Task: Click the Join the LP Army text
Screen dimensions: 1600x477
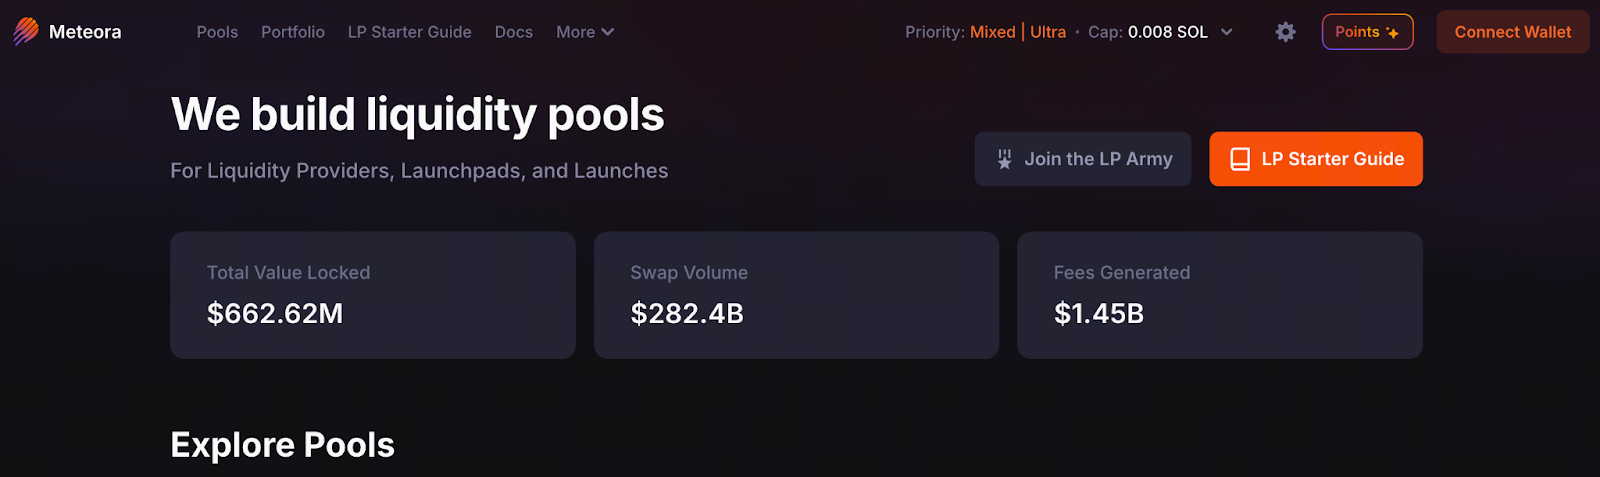Action: 1098,159
